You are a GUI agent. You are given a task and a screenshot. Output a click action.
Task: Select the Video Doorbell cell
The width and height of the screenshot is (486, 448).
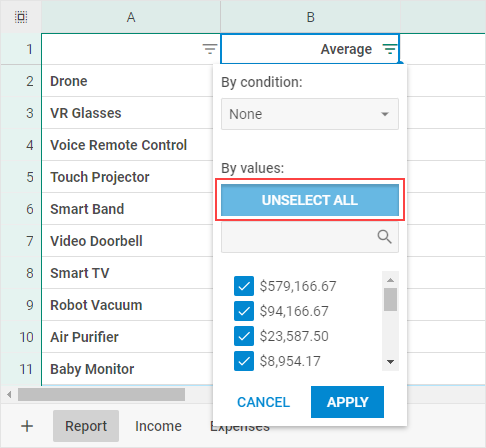pyautogui.click(x=127, y=241)
